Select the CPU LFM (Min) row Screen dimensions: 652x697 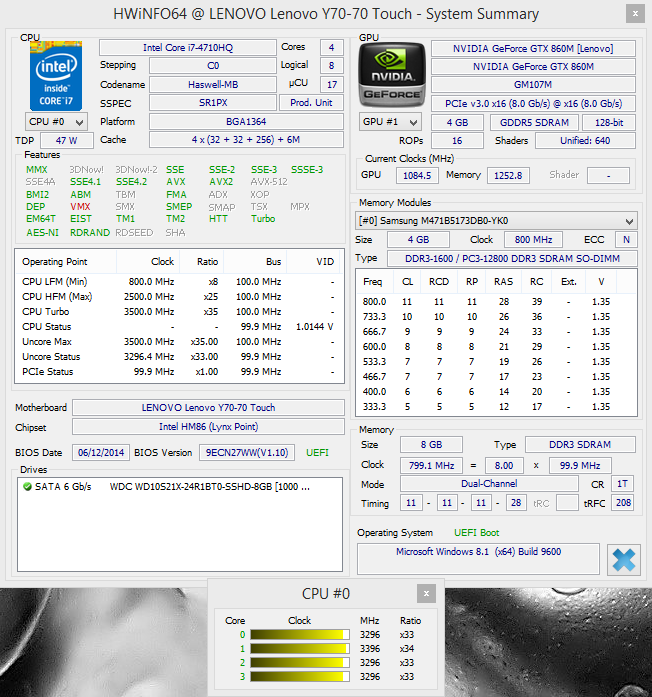click(x=180, y=282)
